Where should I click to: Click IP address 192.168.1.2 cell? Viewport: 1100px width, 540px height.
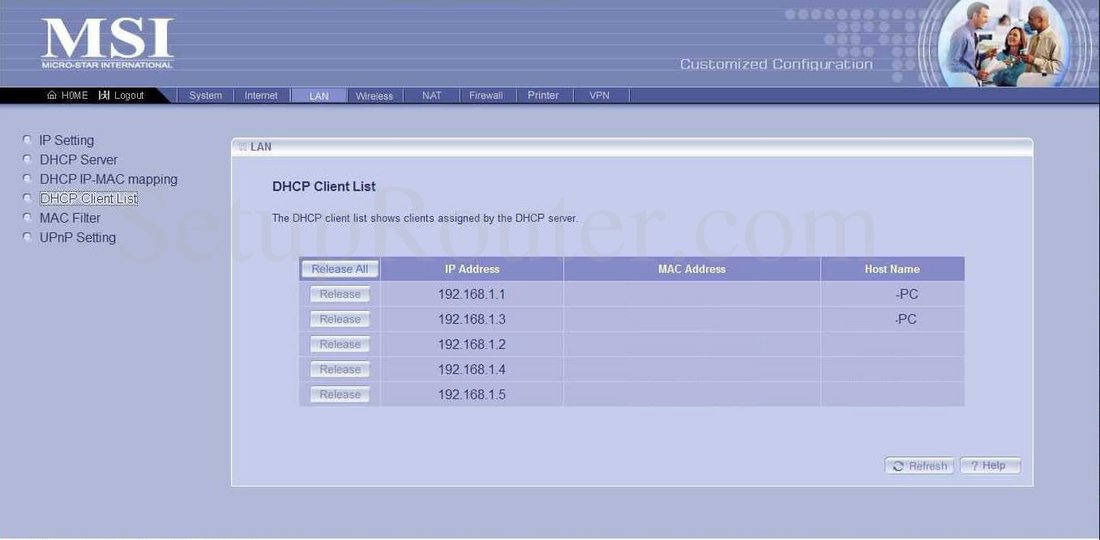click(x=471, y=344)
